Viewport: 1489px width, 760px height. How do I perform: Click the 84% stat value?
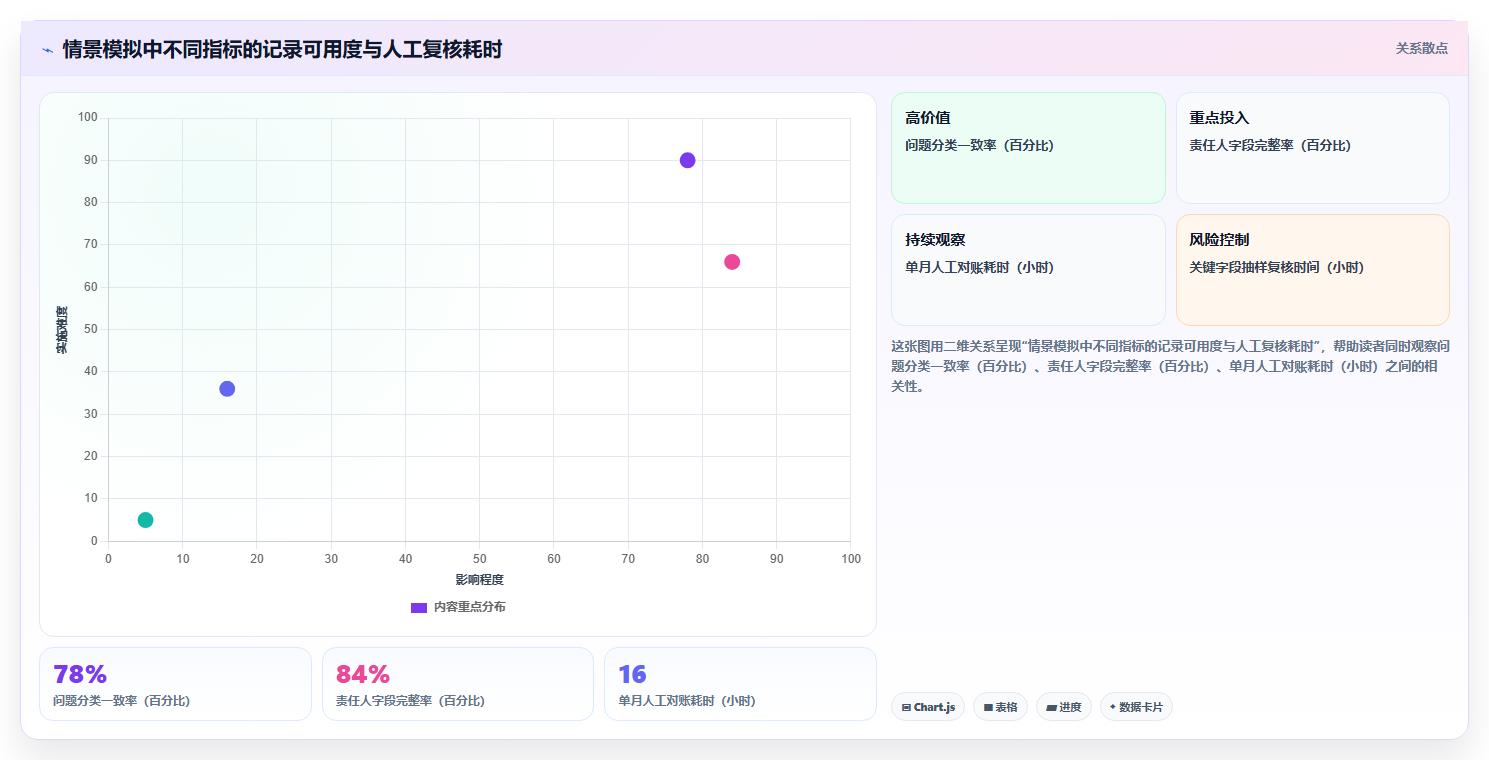(x=363, y=675)
